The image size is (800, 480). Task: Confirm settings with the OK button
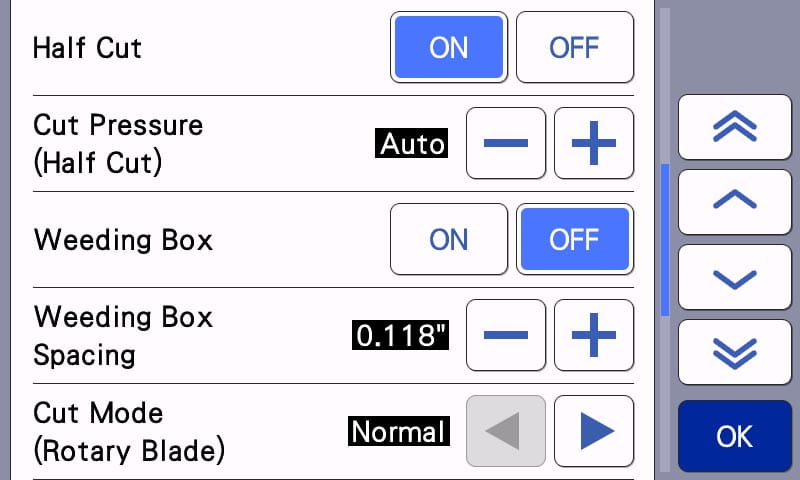click(734, 436)
